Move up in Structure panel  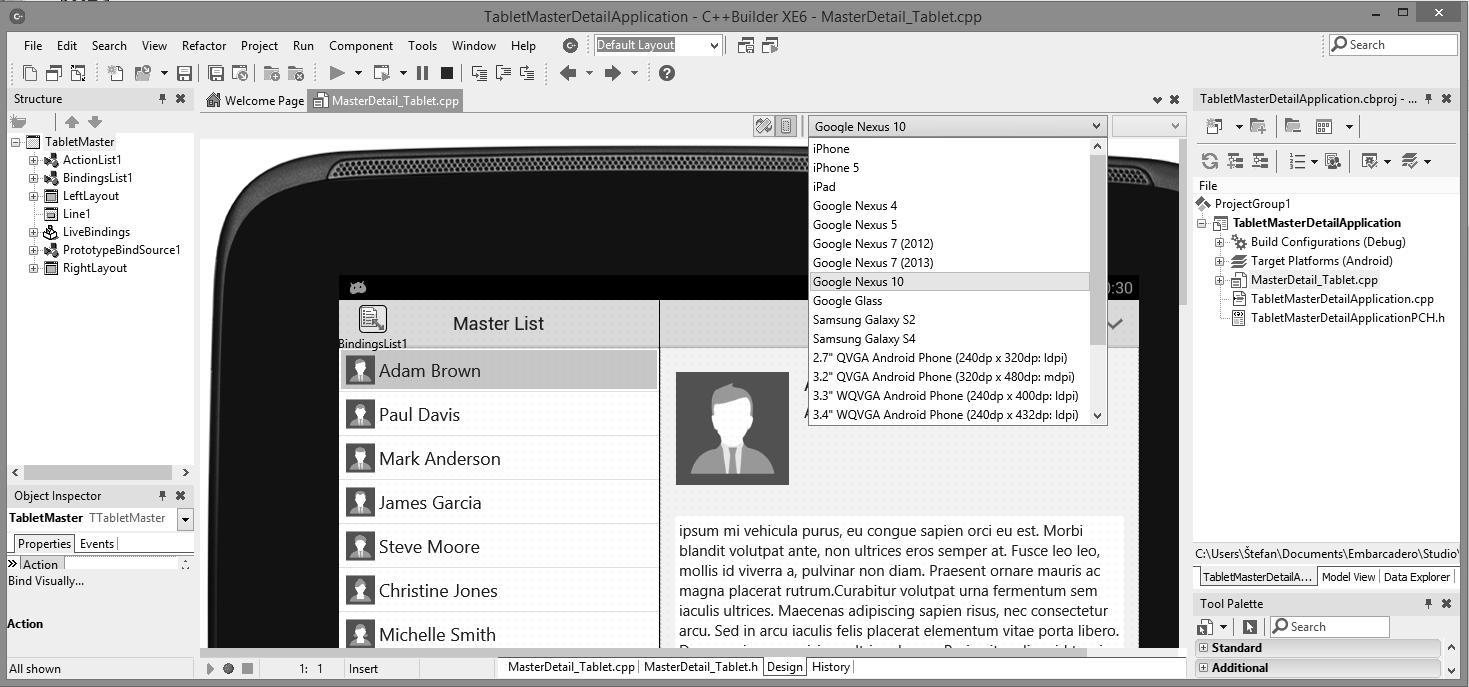pos(71,122)
